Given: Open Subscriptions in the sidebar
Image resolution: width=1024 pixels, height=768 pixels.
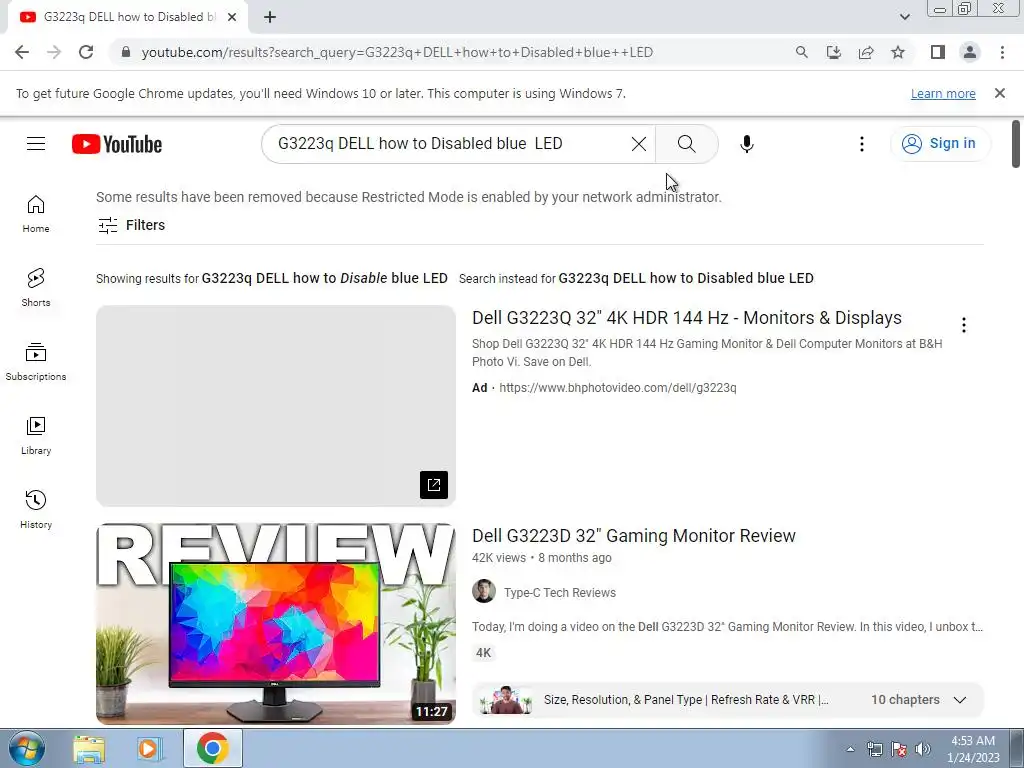Looking at the screenshot, I should pos(36,362).
